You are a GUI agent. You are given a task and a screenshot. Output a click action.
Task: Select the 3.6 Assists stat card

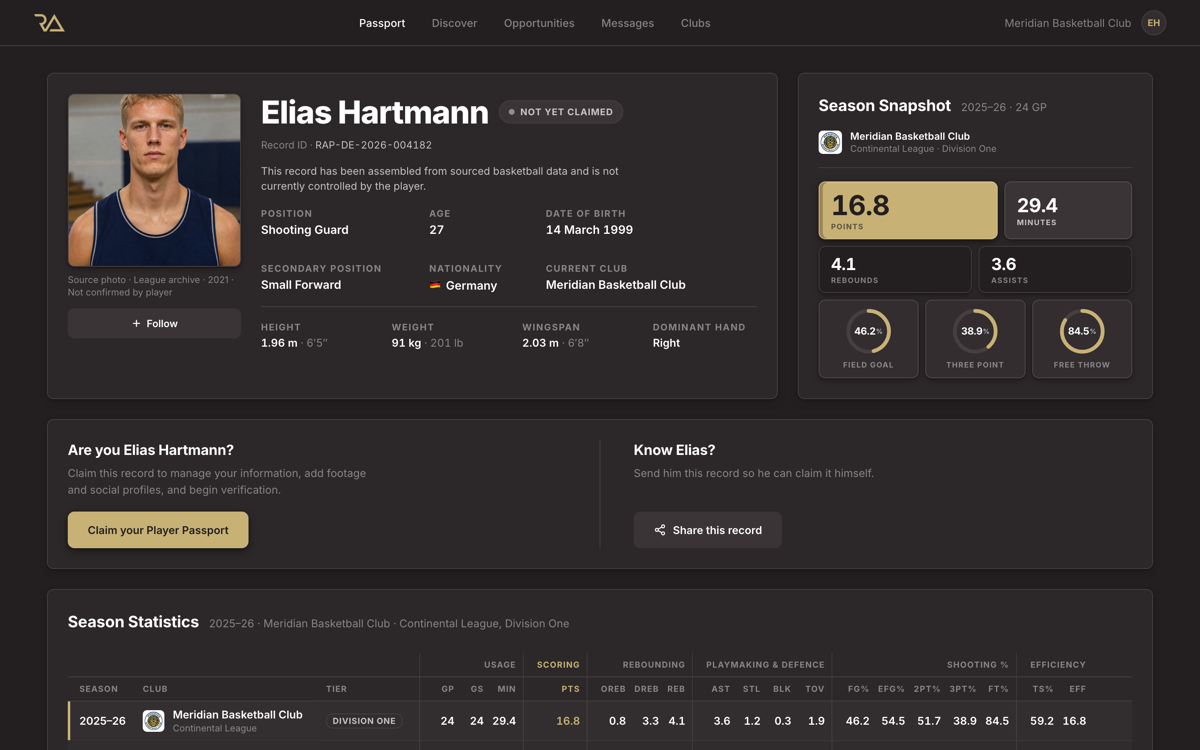click(x=1055, y=269)
